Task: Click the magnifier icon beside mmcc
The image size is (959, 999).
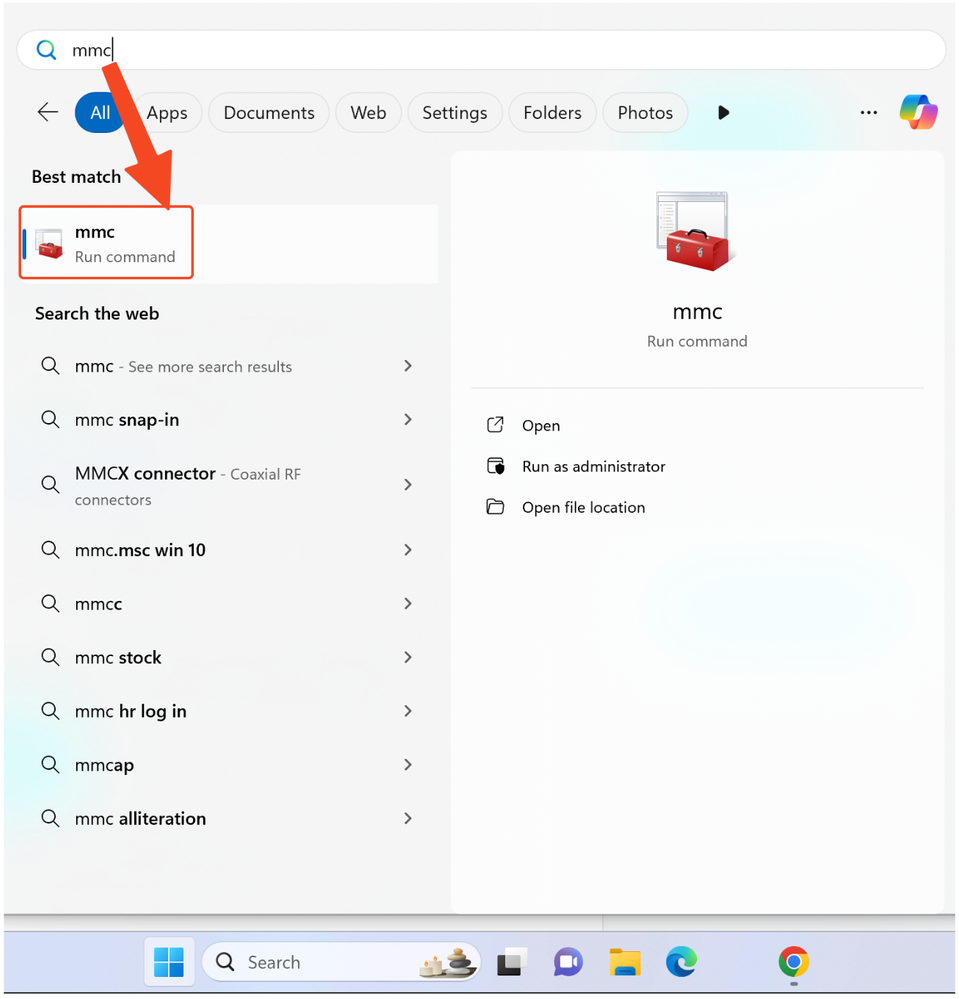Action: pos(50,603)
